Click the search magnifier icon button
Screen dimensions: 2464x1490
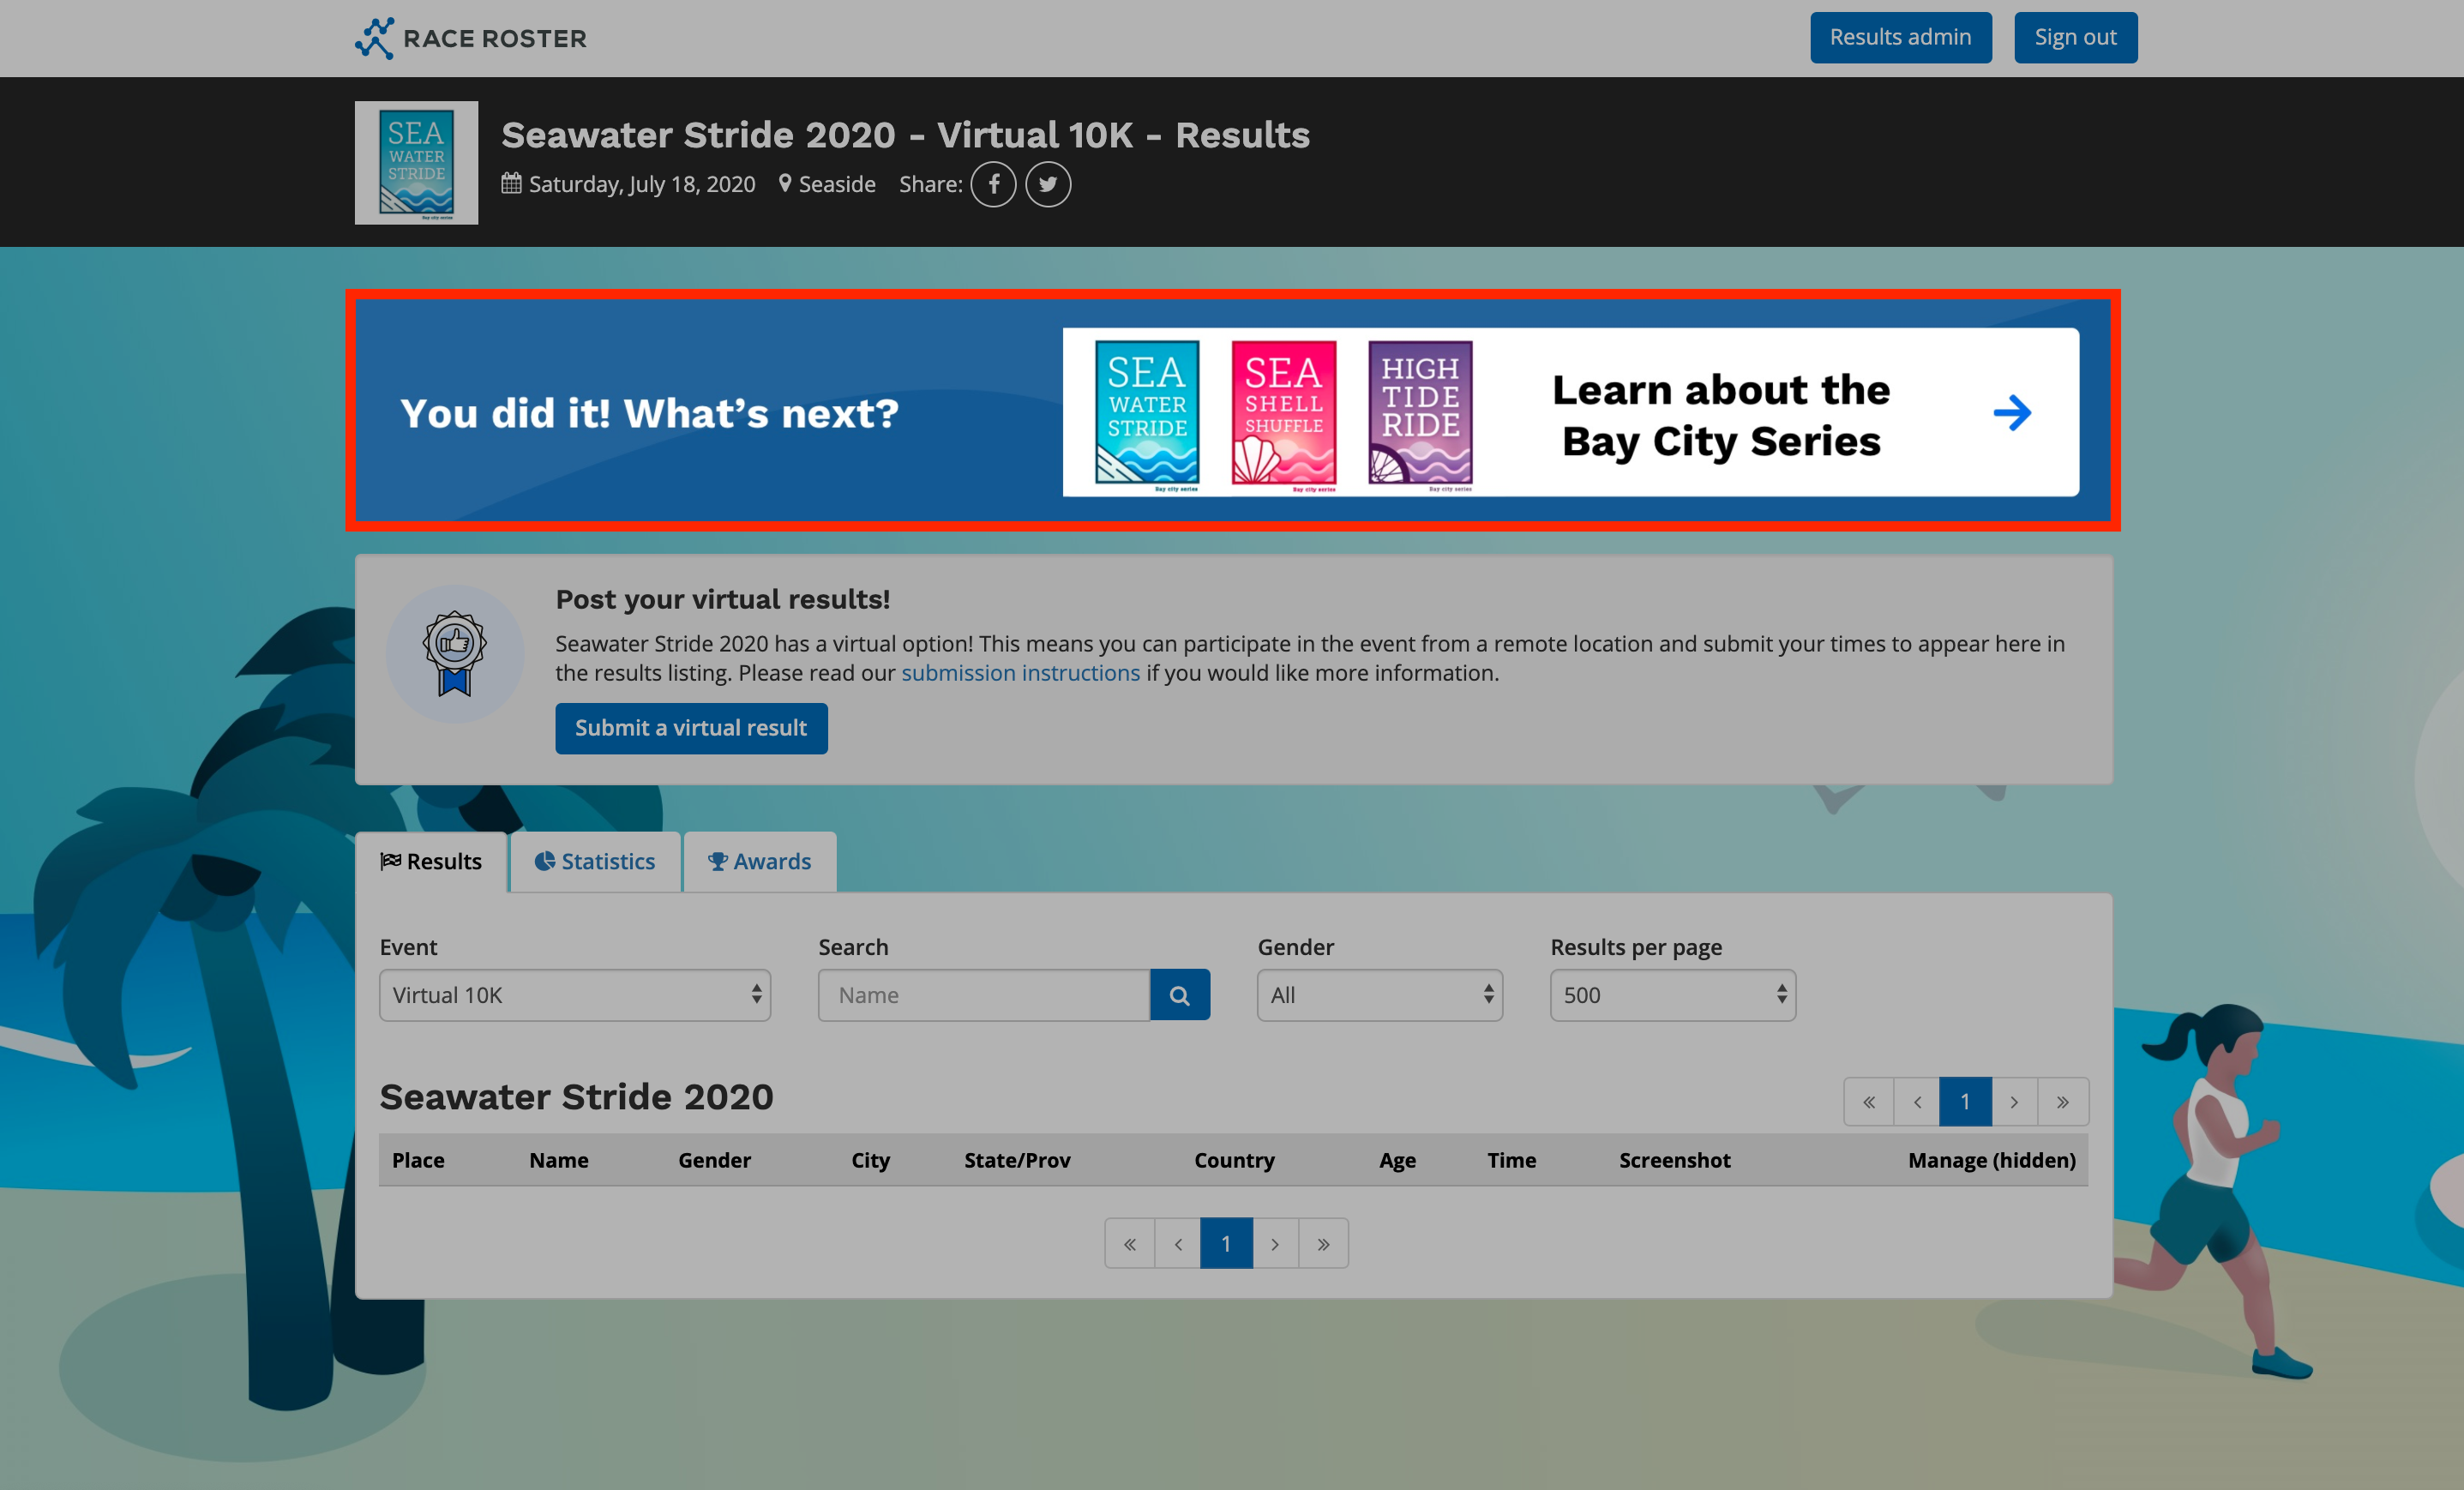click(x=1179, y=995)
